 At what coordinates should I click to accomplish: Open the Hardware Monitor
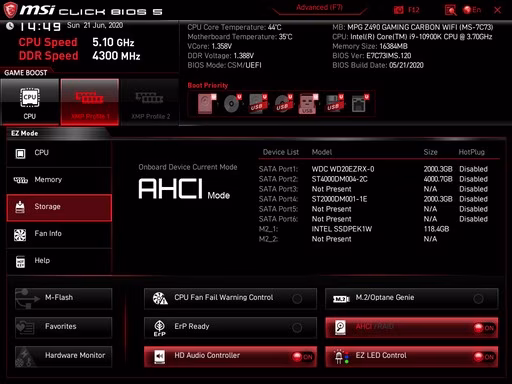point(63,356)
